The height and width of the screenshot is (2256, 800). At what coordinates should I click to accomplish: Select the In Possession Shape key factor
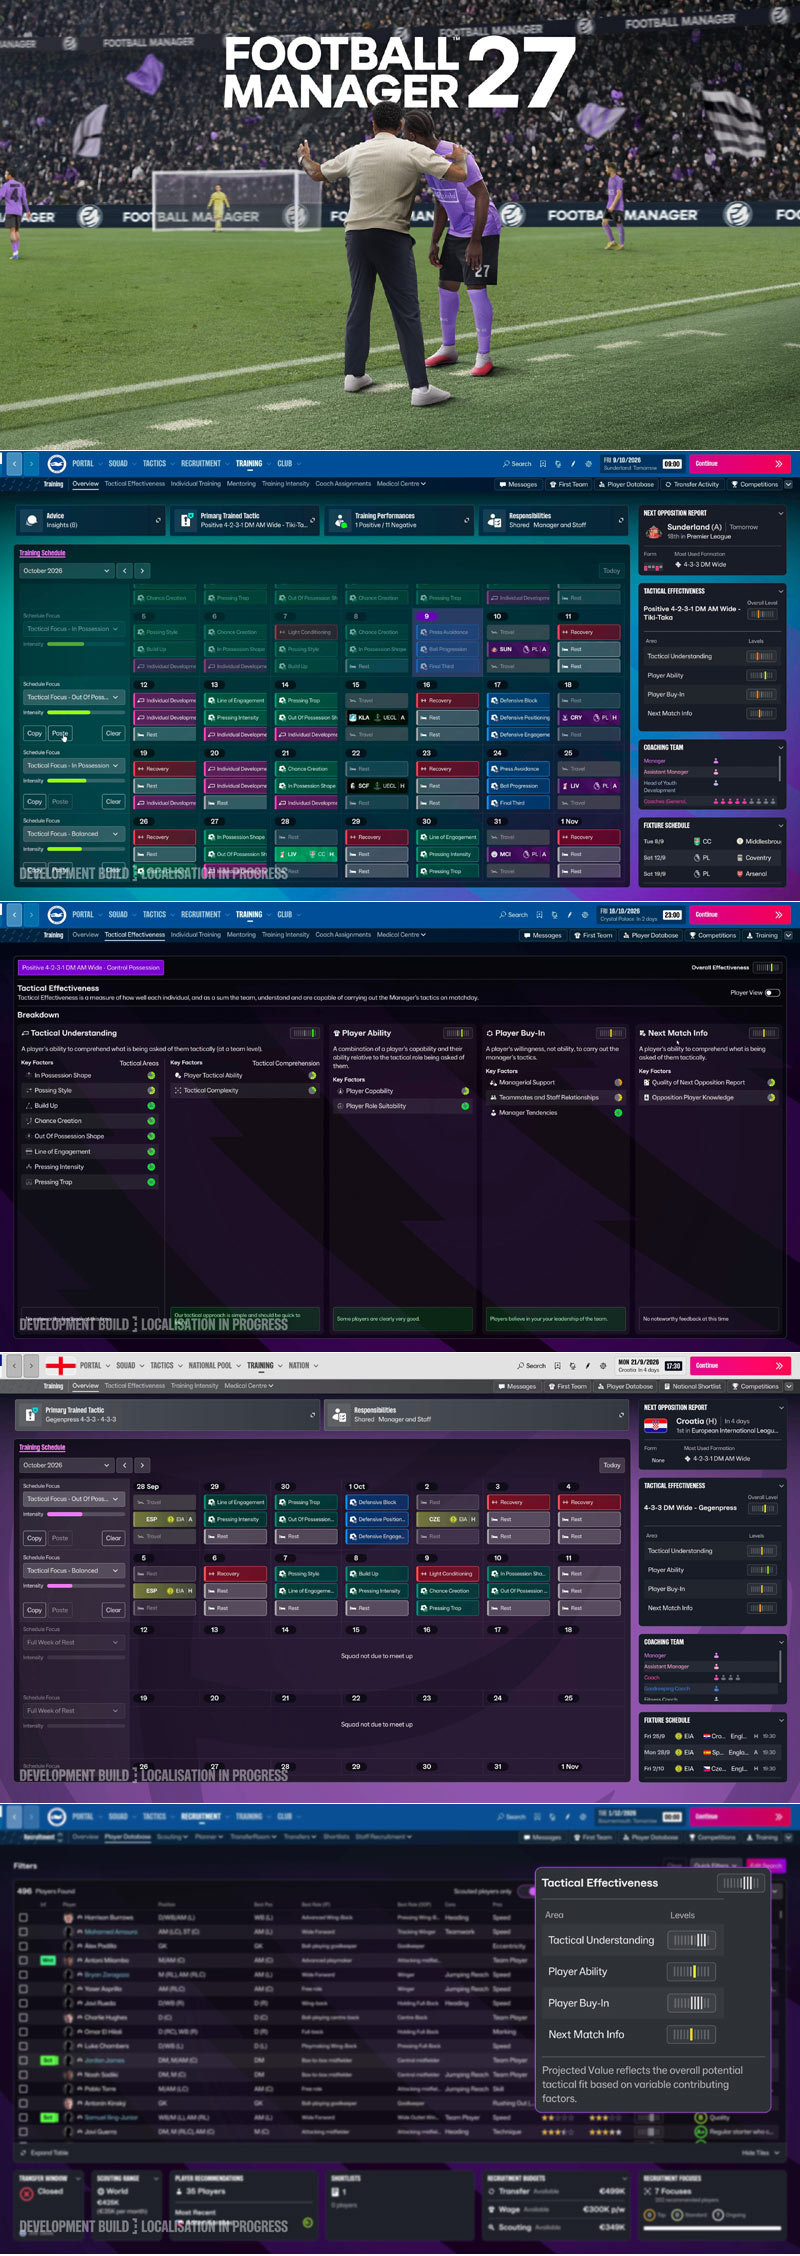88,1075
